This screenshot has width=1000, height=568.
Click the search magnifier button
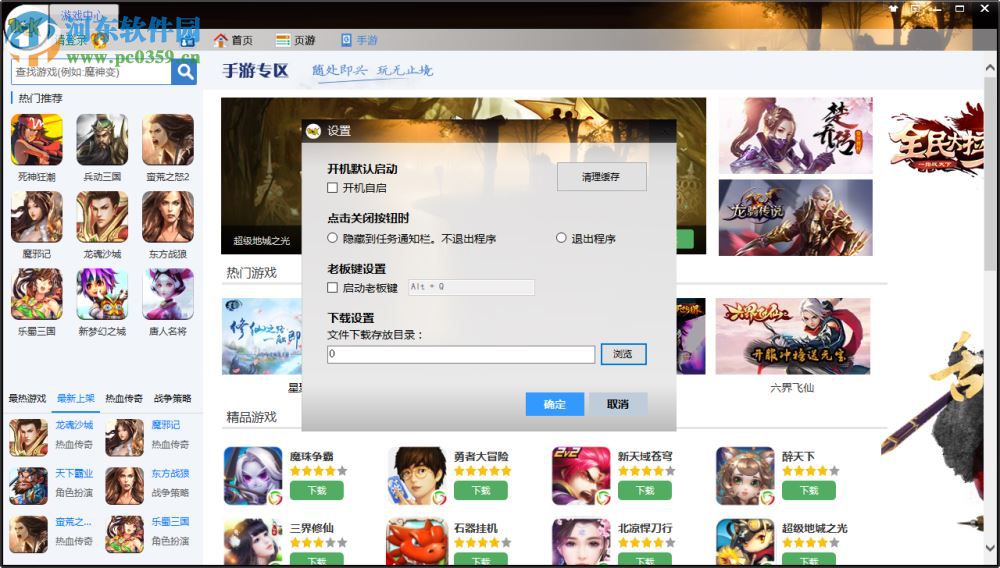click(x=184, y=72)
